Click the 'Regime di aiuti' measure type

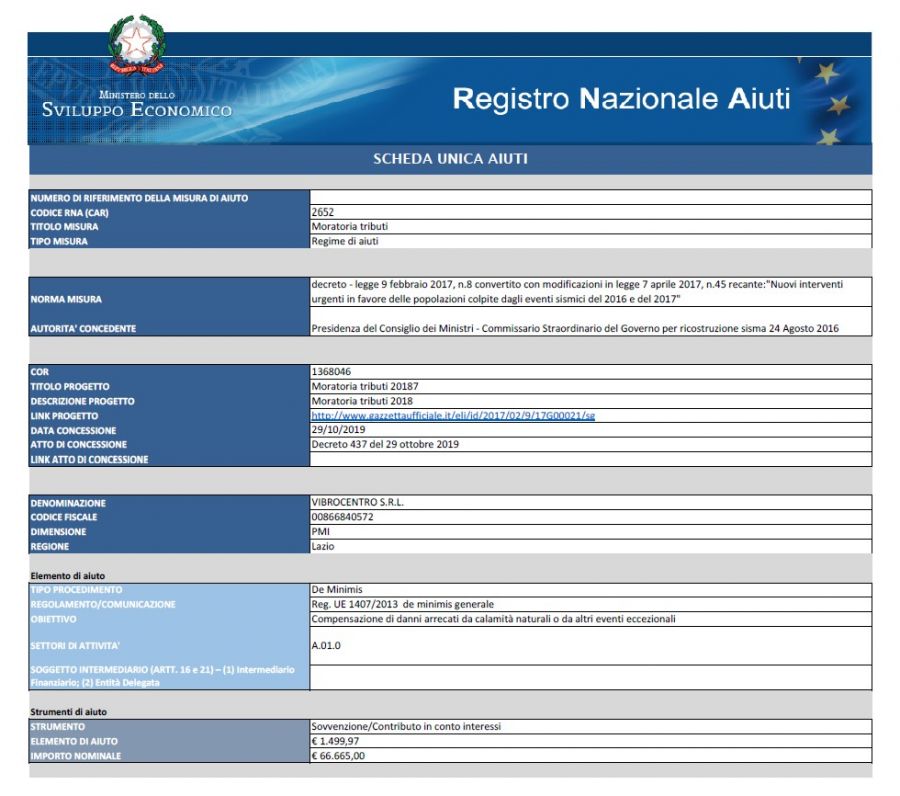345,241
